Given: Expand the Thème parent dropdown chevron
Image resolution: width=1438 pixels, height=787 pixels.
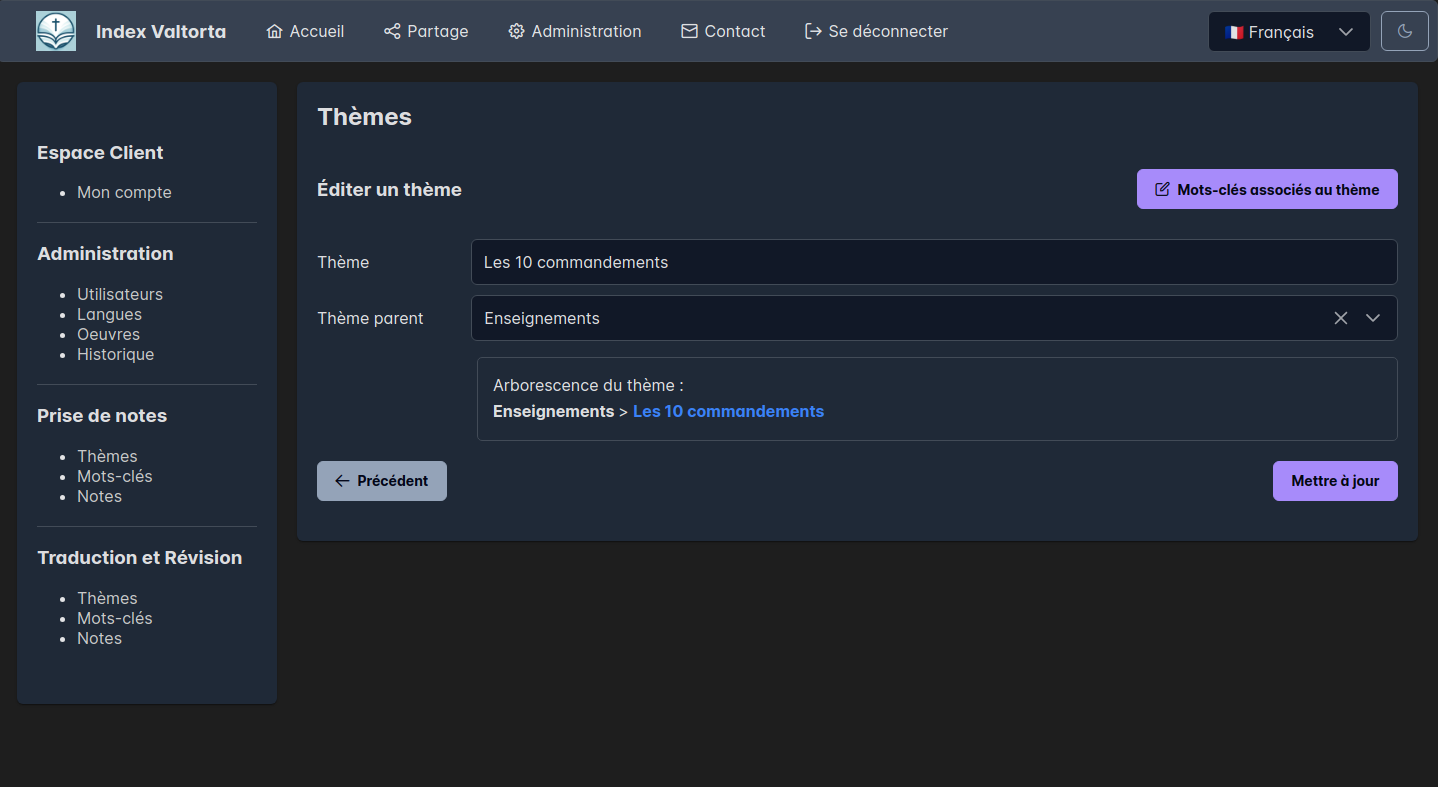Looking at the screenshot, I should pyautogui.click(x=1373, y=318).
